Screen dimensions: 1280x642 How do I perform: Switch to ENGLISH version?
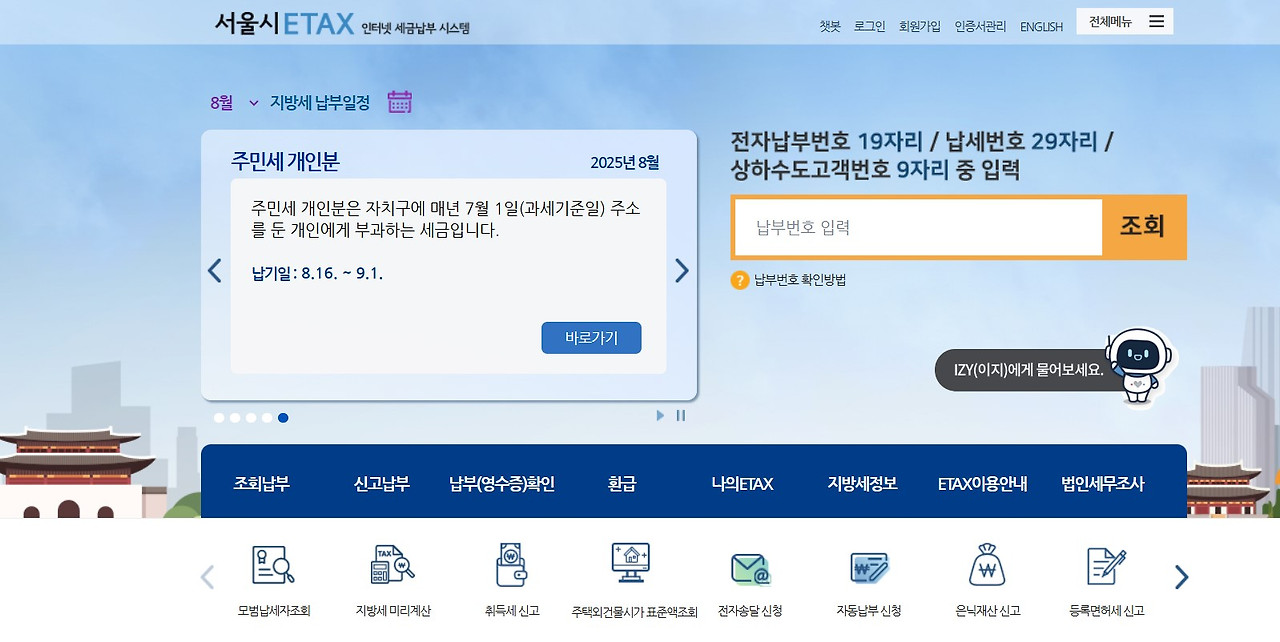[x=1041, y=27]
